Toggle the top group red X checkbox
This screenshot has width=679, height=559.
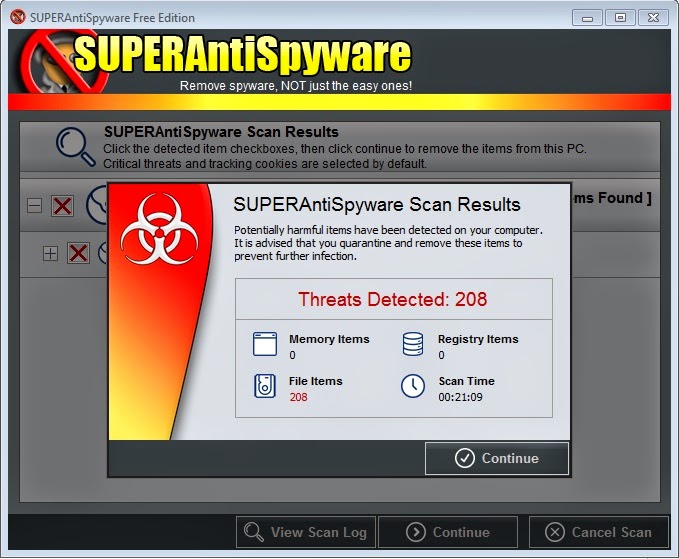click(x=62, y=206)
